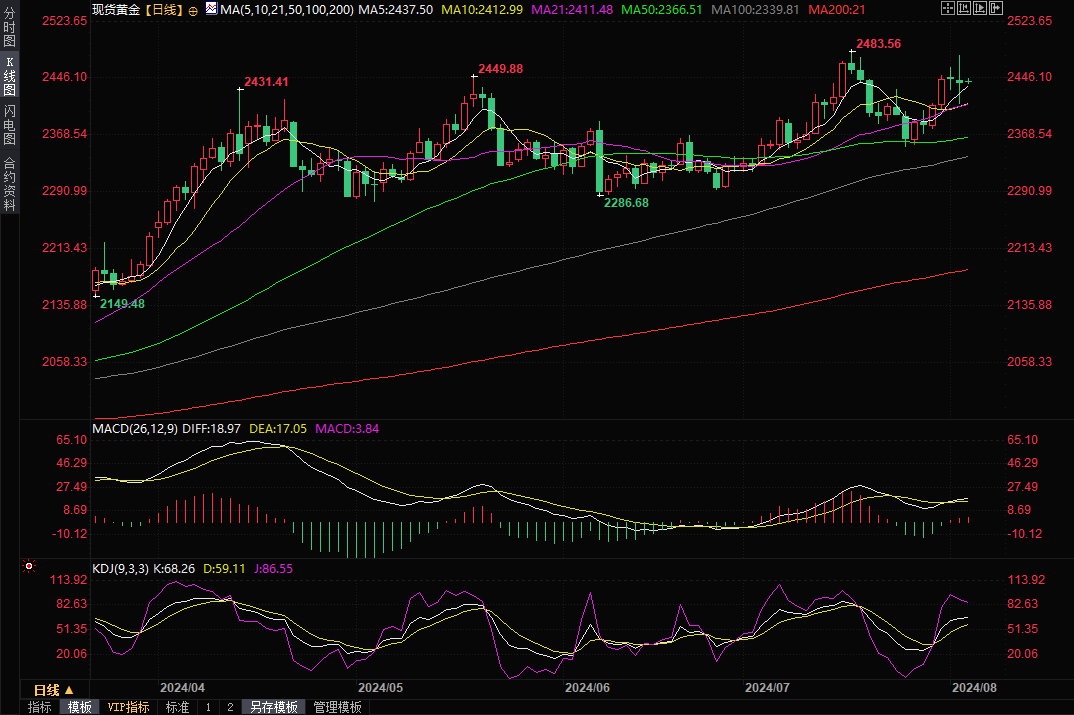Screen dimensions: 1074x715
Task: Select the 模板 bottom tab
Action: click(x=80, y=707)
